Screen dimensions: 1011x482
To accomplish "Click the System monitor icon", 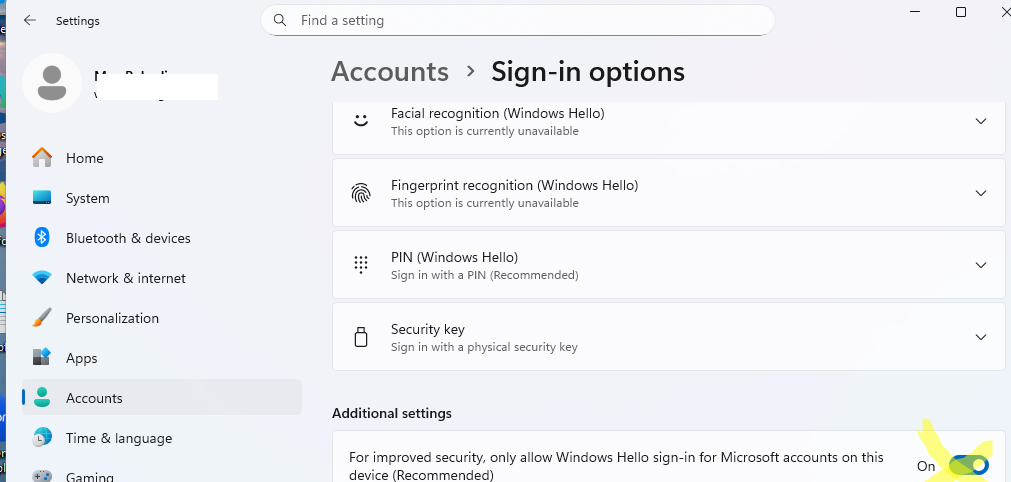I will pos(42,198).
